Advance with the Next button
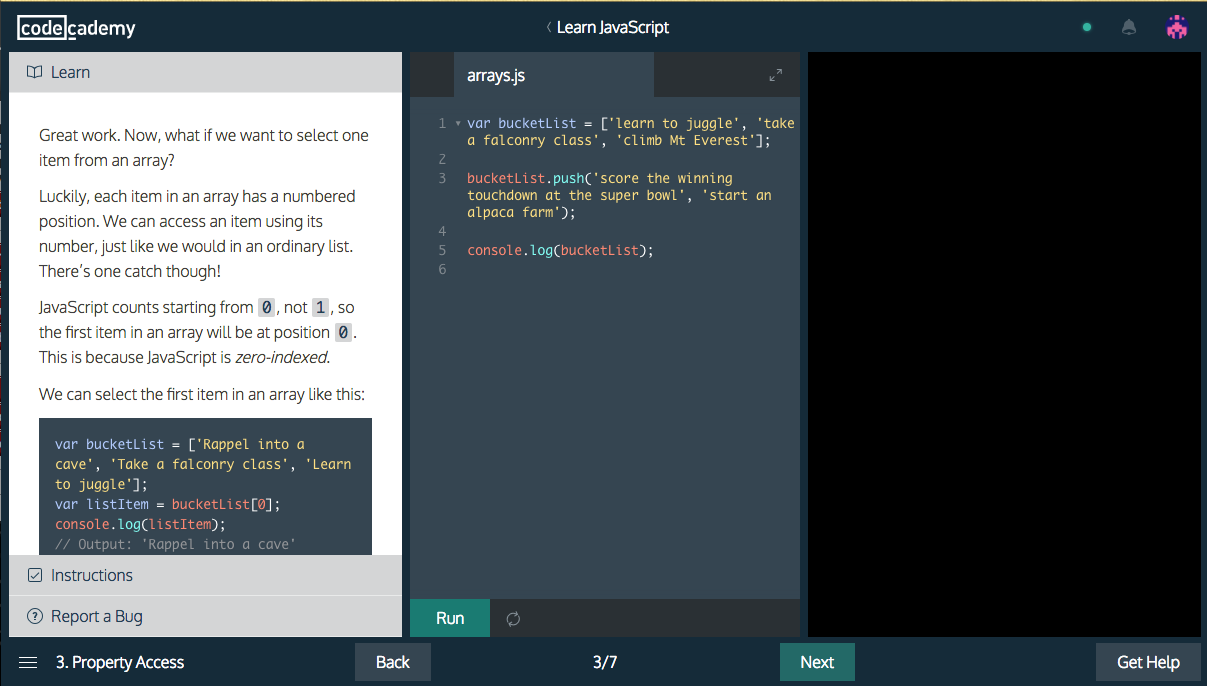This screenshot has height=686, width=1207. click(x=817, y=662)
